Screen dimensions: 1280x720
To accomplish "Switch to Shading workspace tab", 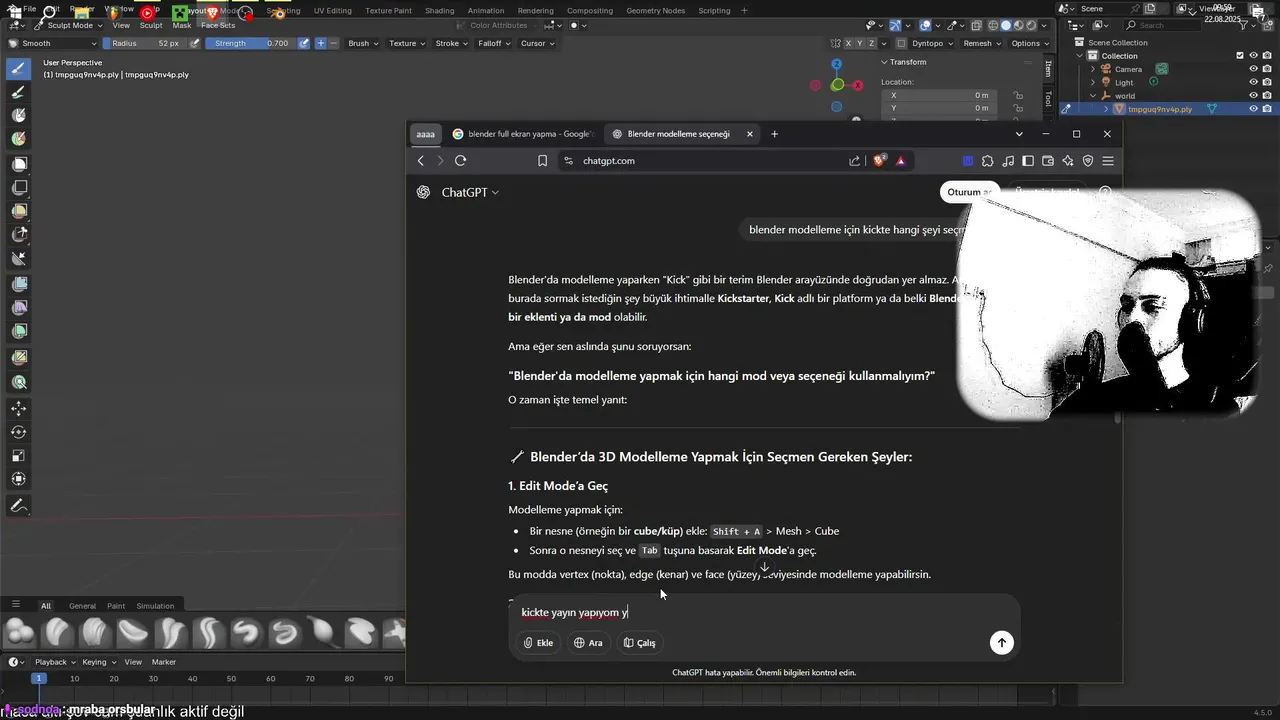I will pyautogui.click(x=439, y=10).
